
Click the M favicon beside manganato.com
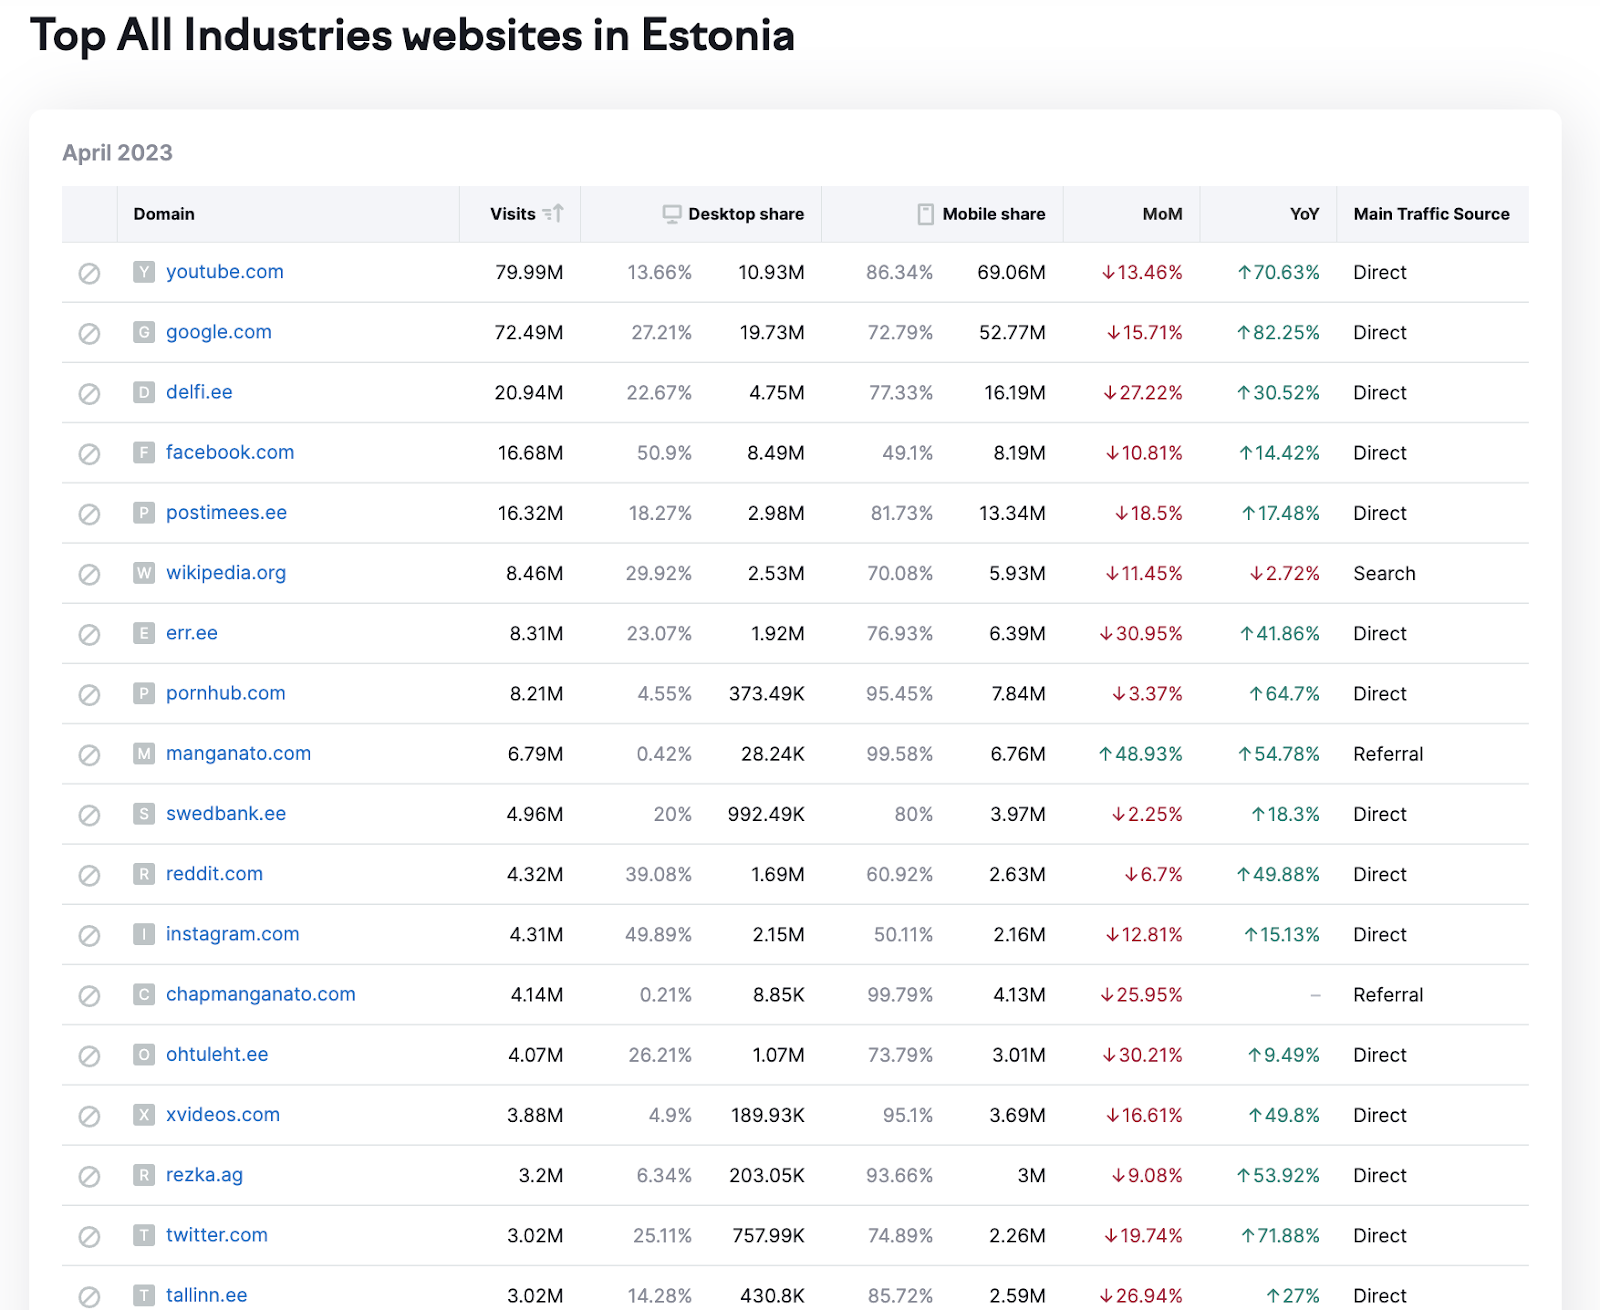point(144,753)
